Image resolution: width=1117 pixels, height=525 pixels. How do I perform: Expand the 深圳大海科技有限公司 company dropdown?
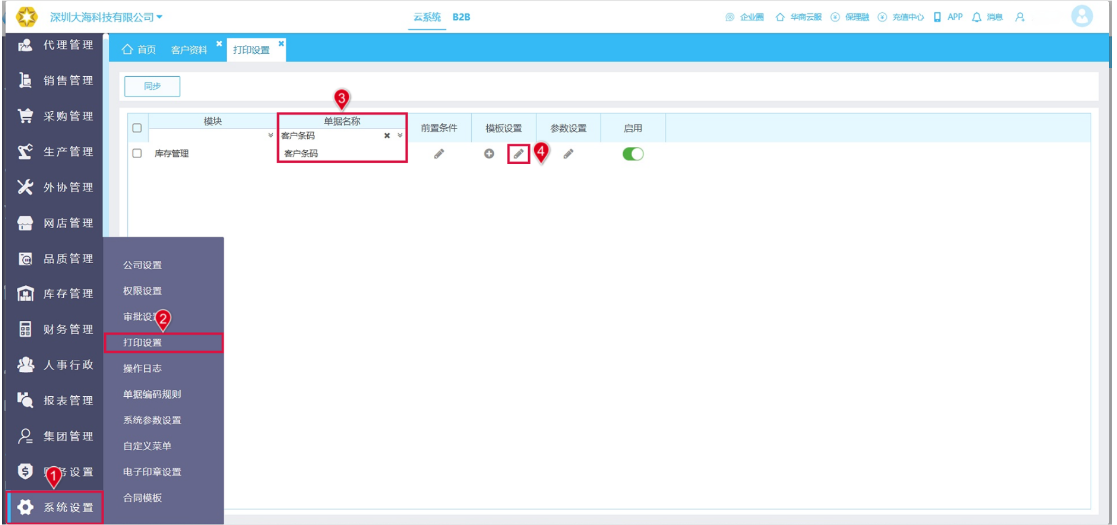pyautogui.click(x=106, y=16)
